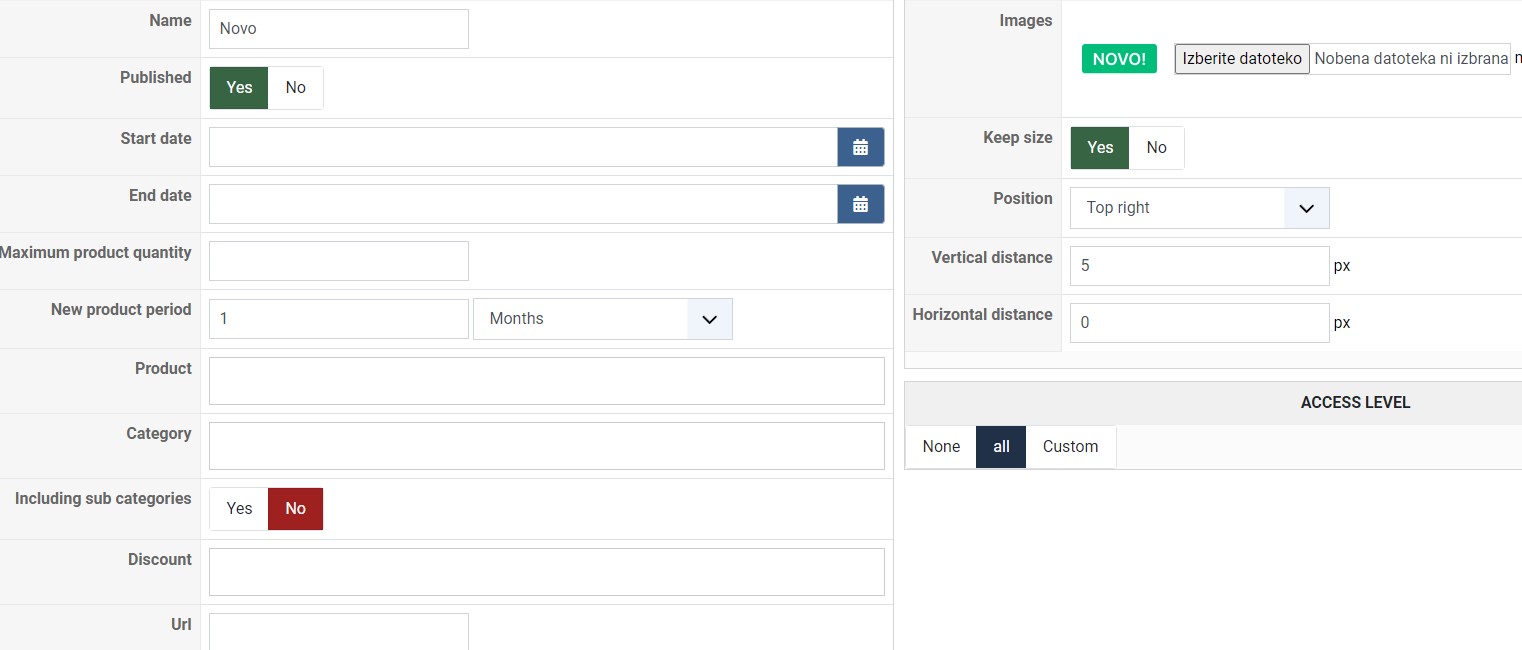
Task: Choose Custom access level
Action: (x=1070, y=447)
